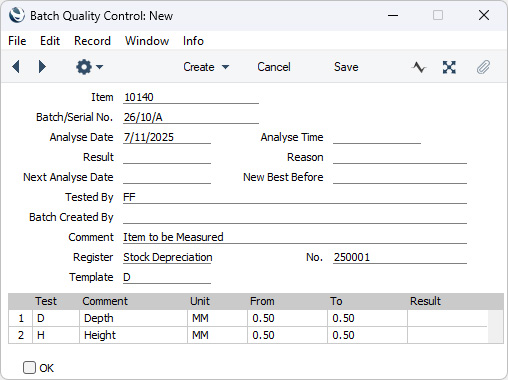Image resolution: width=508 pixels, height=380 pixels.
Task: Open the paperclip attachments icon
Action: pyautogui.click(x=483, y=67)
